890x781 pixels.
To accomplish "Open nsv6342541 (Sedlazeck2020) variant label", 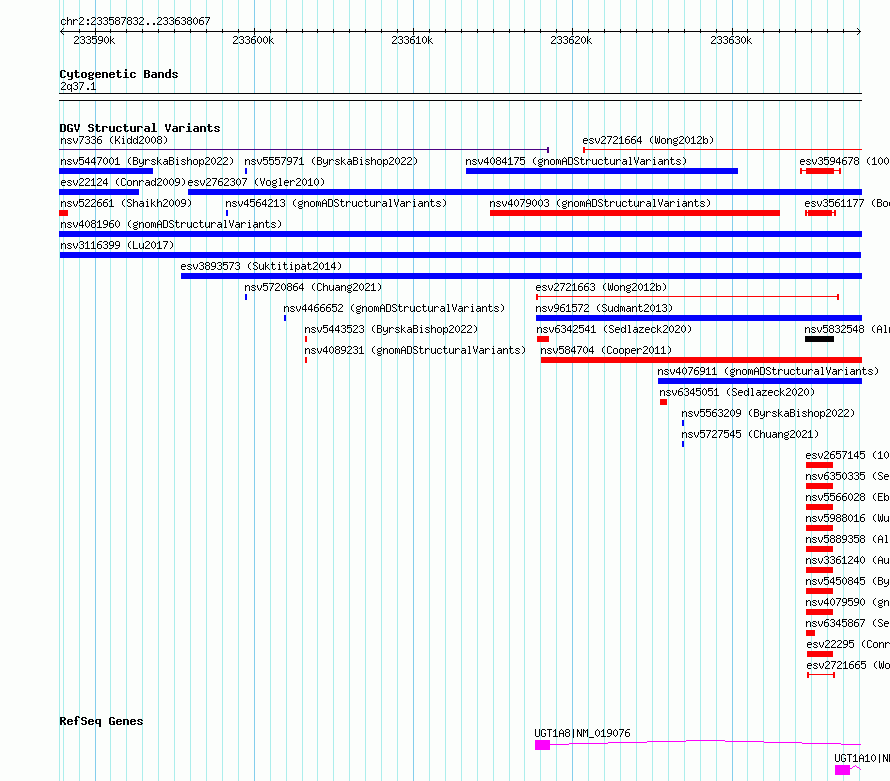I will tap(614, 329).
